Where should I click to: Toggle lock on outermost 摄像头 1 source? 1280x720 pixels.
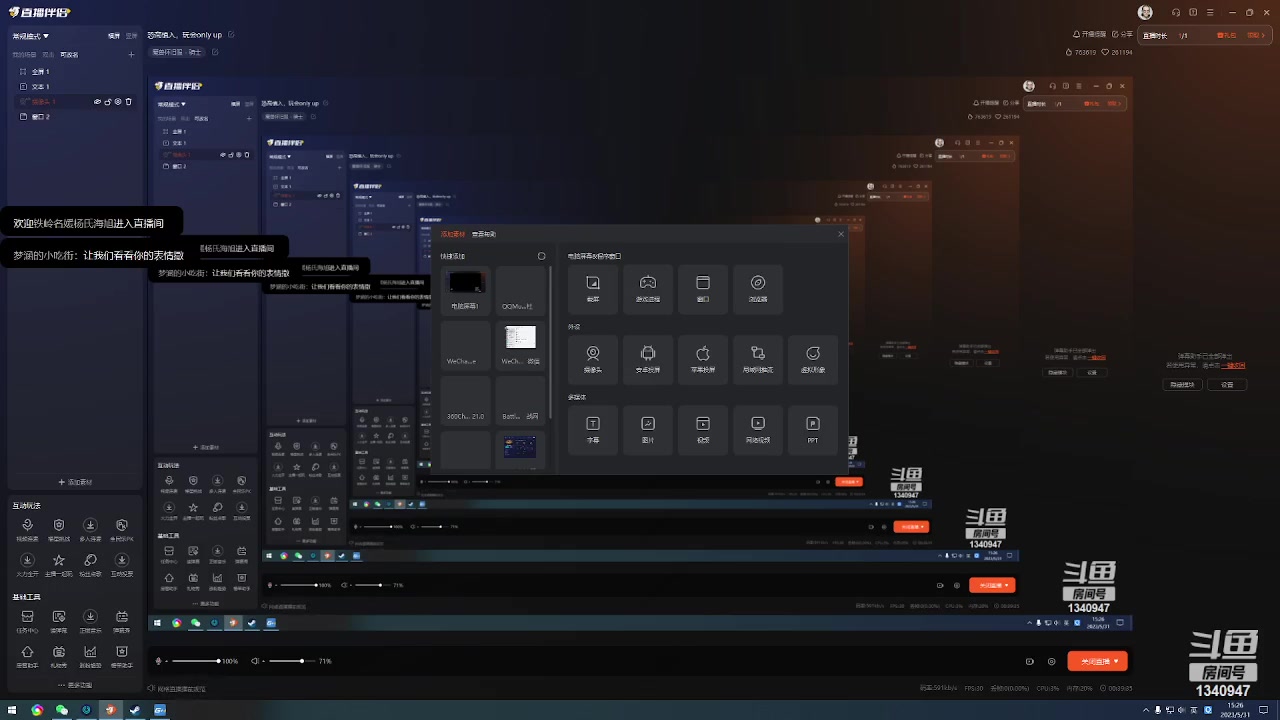tap(108, 101)
